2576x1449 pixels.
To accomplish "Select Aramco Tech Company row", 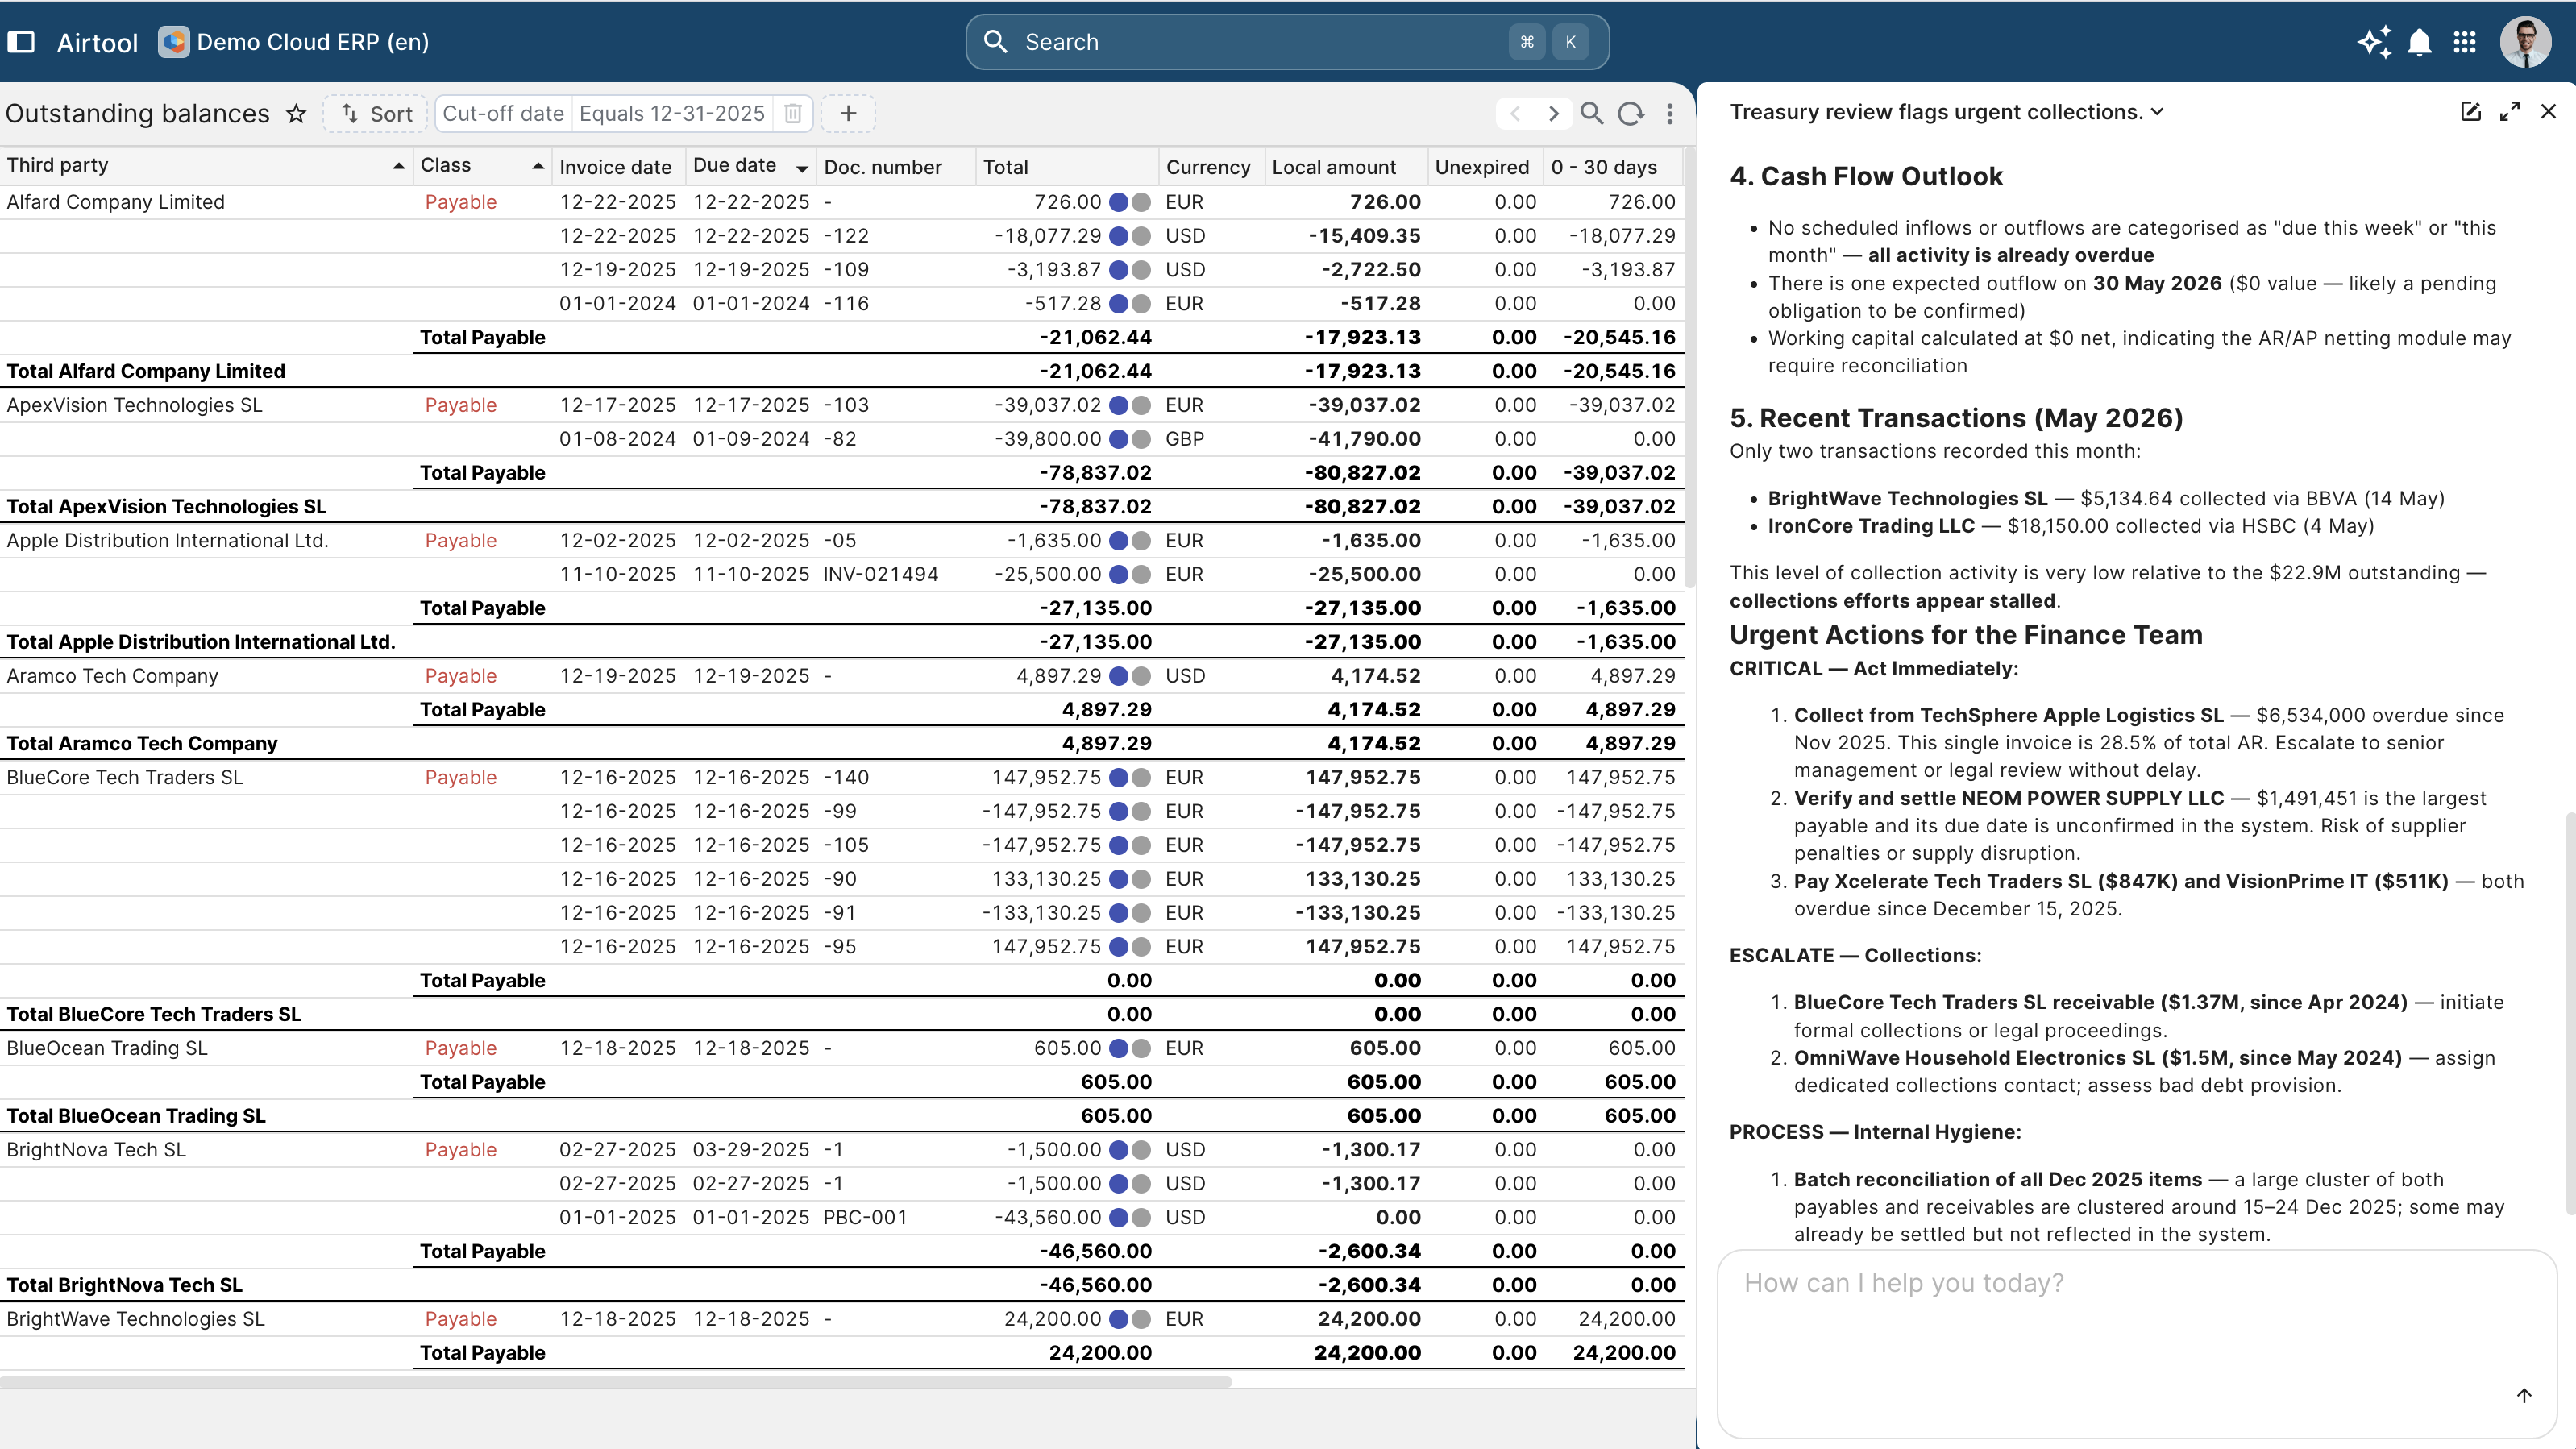I will pyautogui.click(x=842, y=676).
